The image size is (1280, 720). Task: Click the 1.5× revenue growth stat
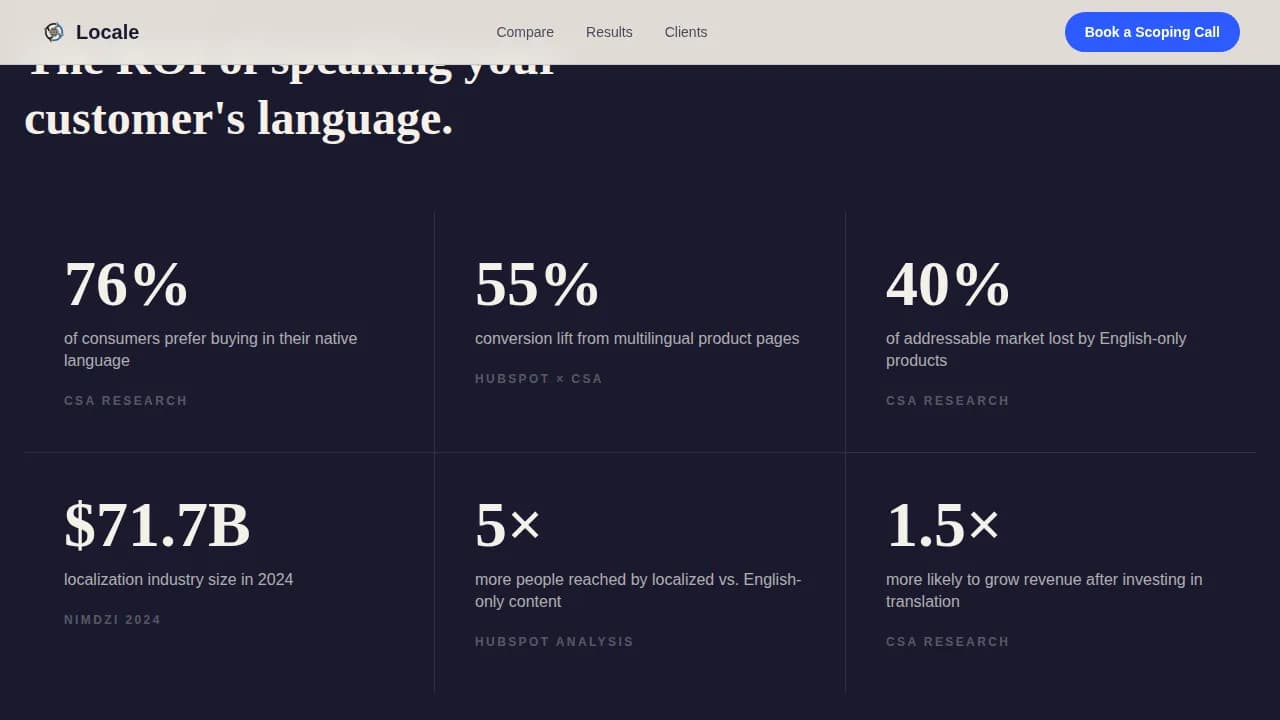coord(943,525)
